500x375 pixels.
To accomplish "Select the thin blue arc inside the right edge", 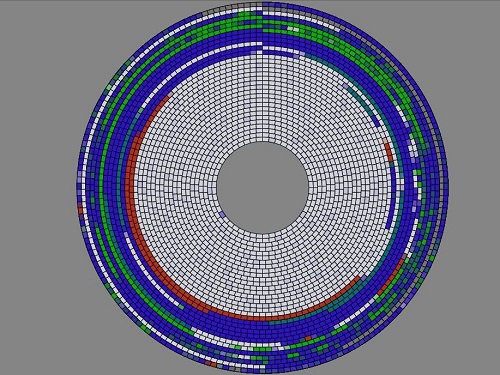I will pyautogui.click(x=392, y=196).
